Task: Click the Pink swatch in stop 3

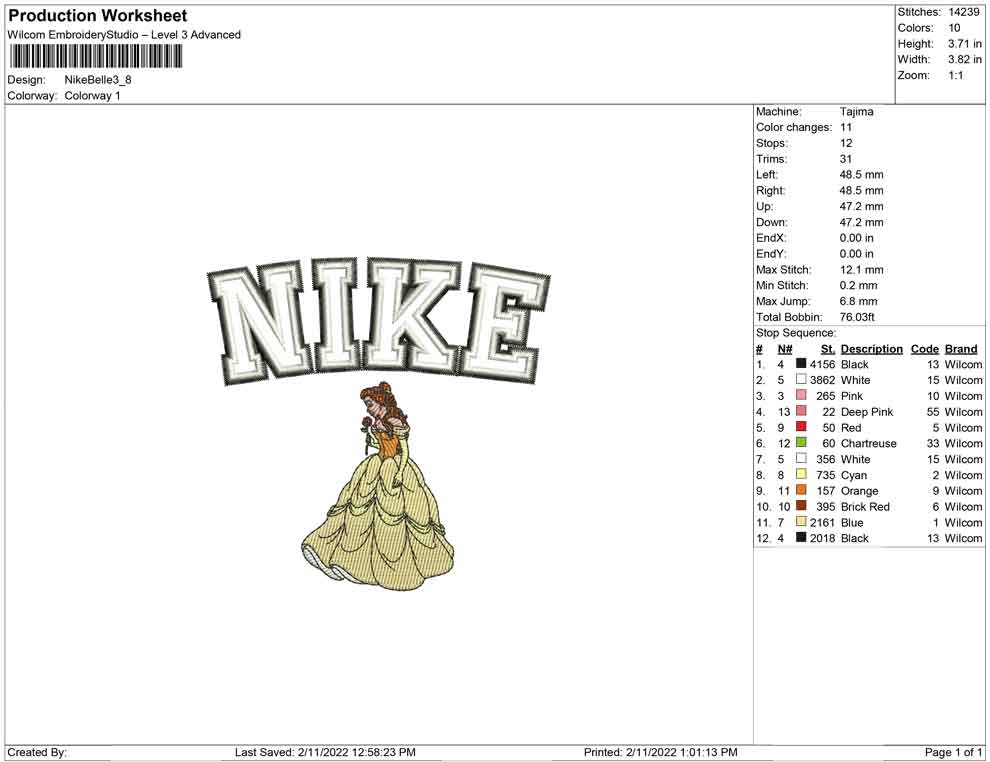Action: pyautogui.click(x=801, y=395)
